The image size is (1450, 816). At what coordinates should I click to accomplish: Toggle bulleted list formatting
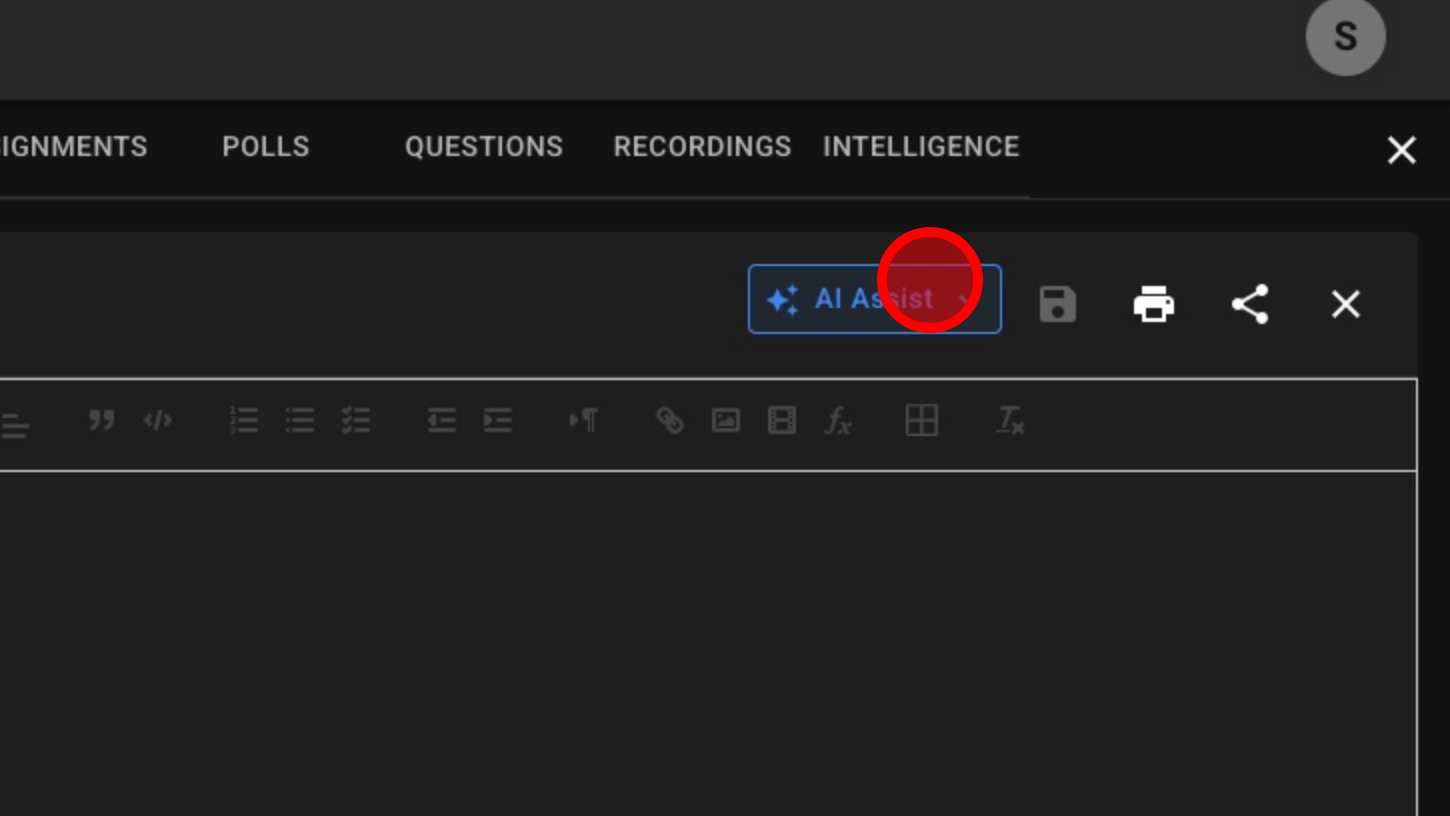300,421
